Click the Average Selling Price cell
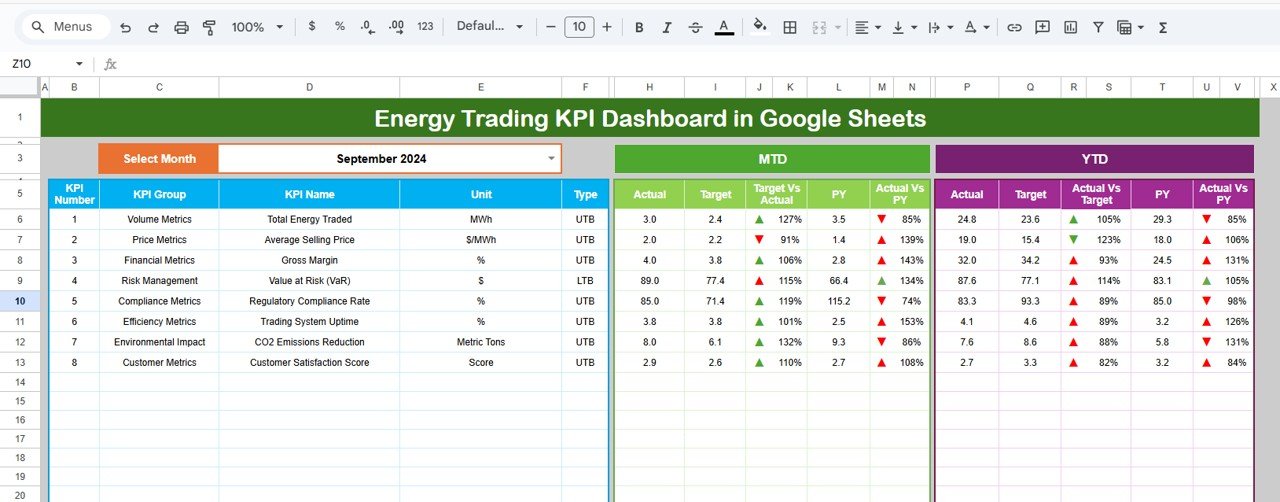The width and height of the screenshot is (1280, 502). tap(309, 240)
